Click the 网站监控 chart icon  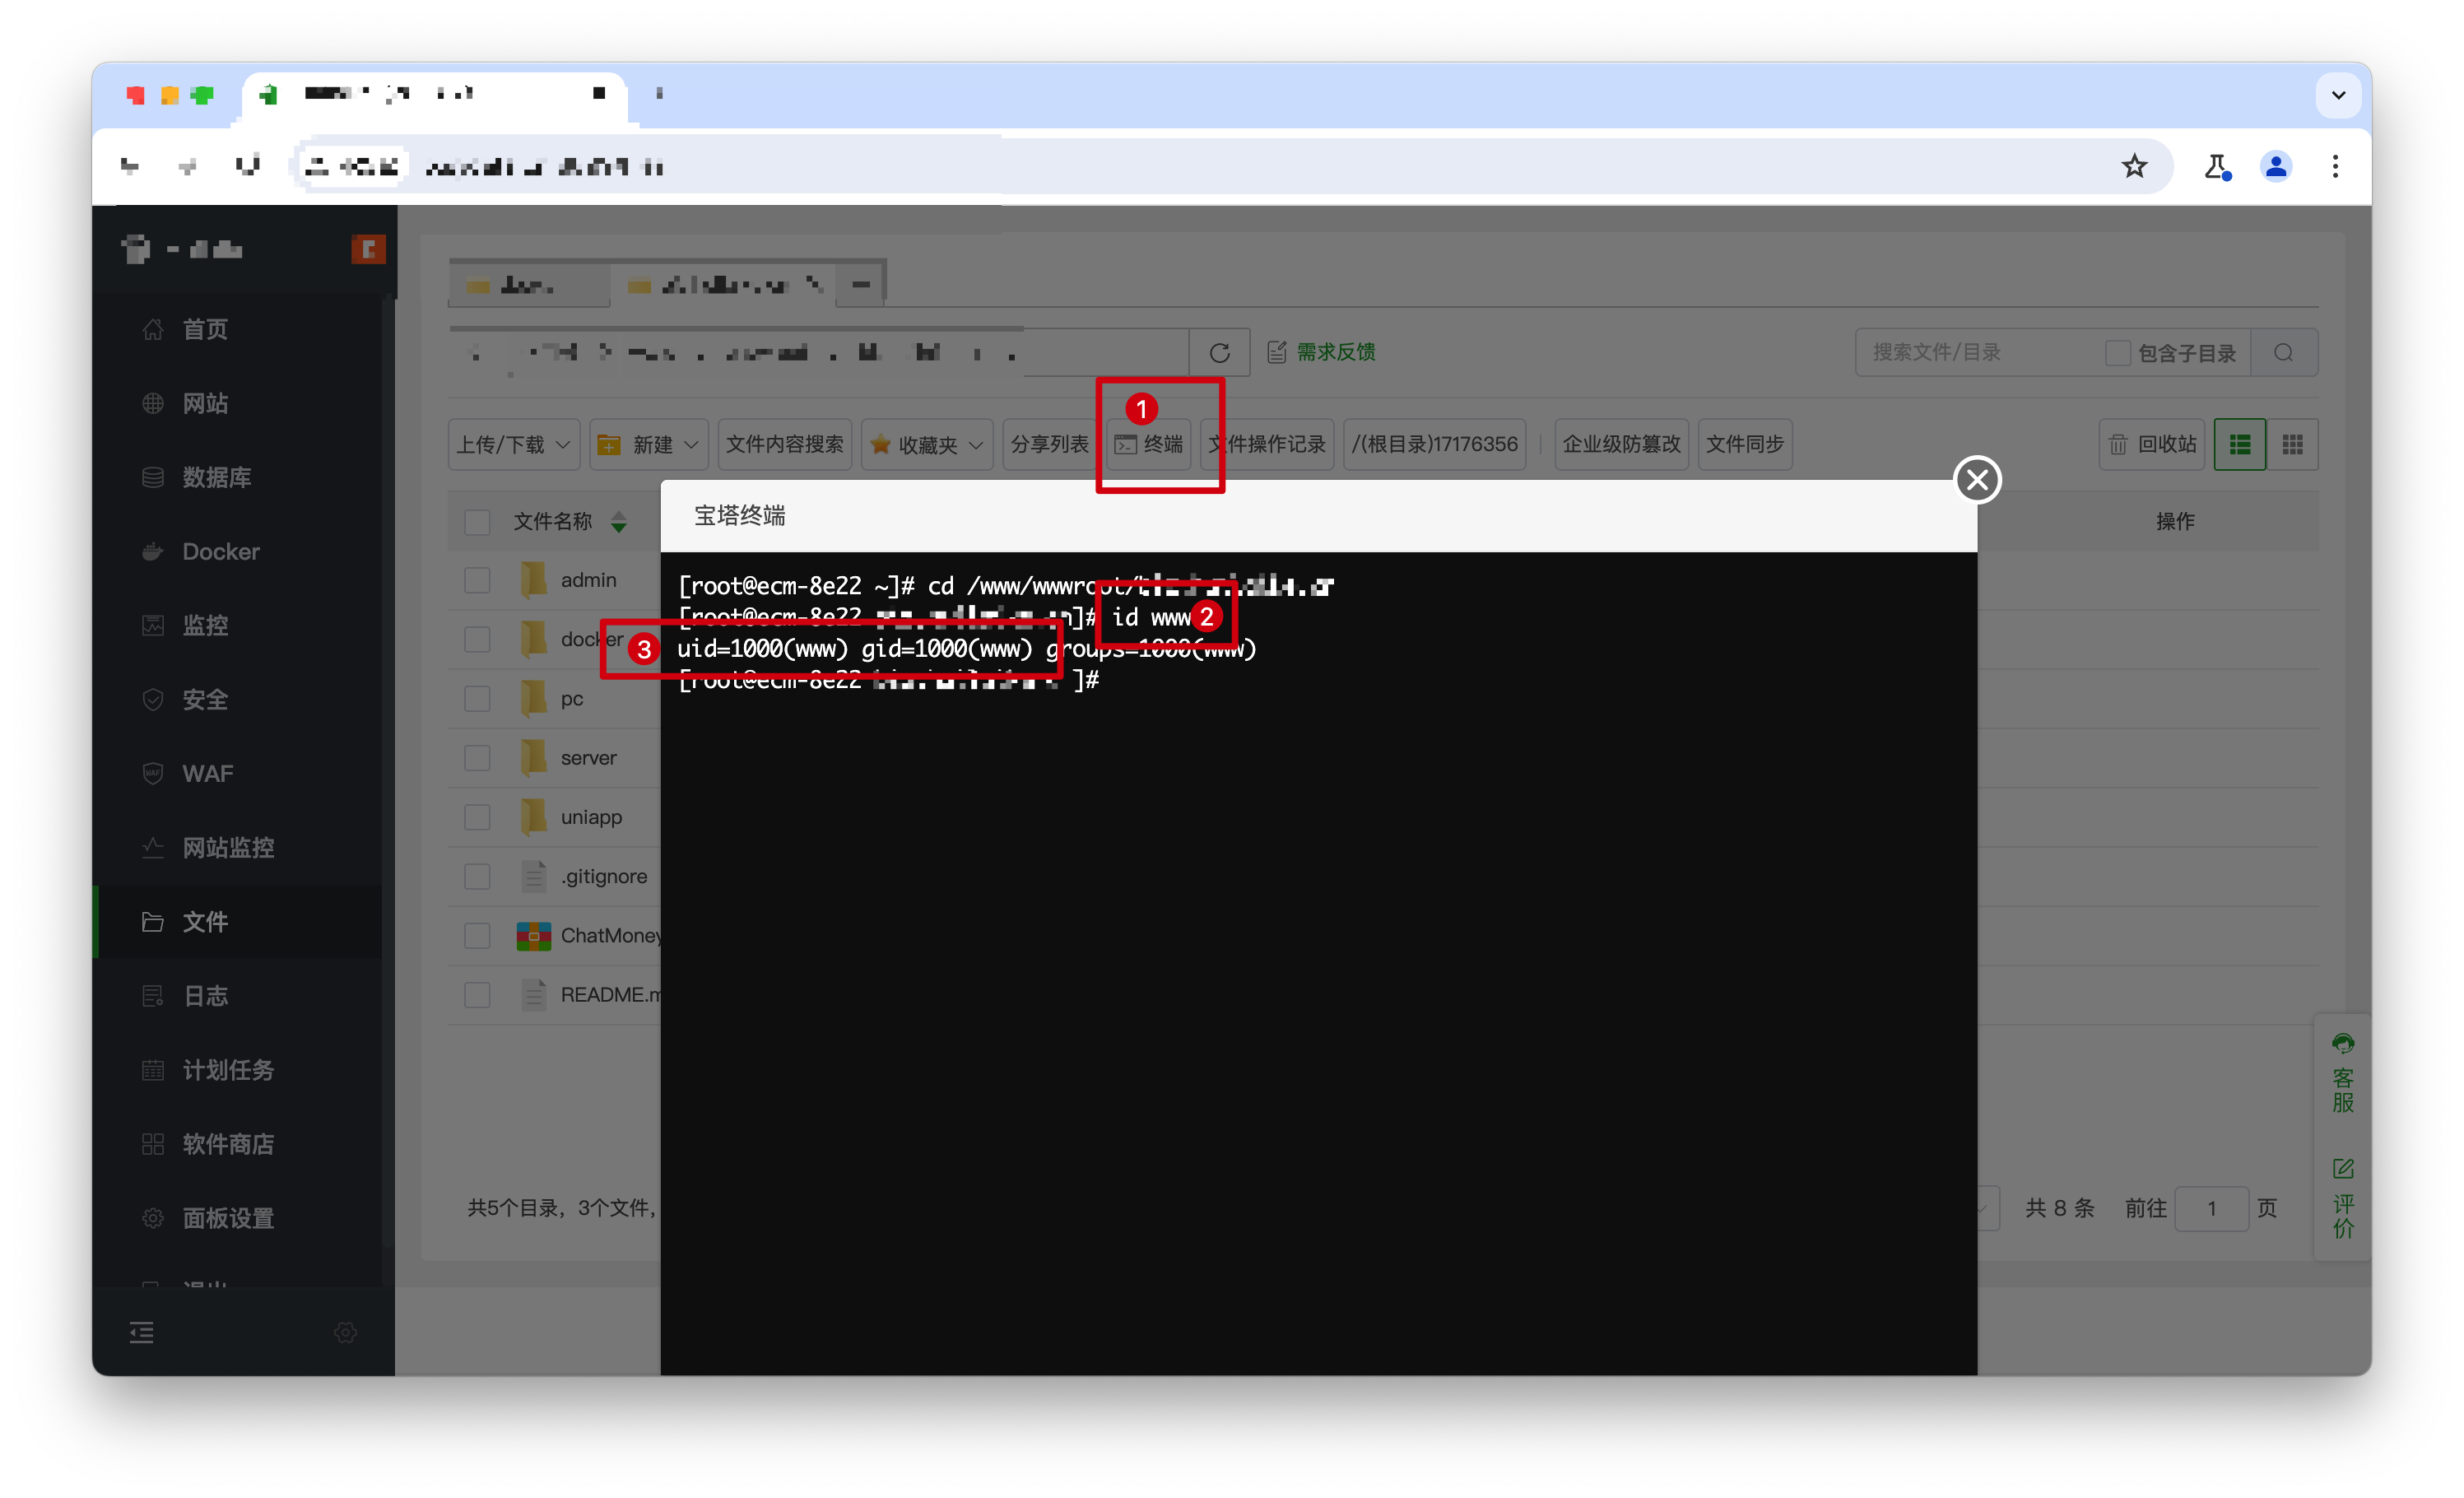pyautogui.click(x=152, y=847)
